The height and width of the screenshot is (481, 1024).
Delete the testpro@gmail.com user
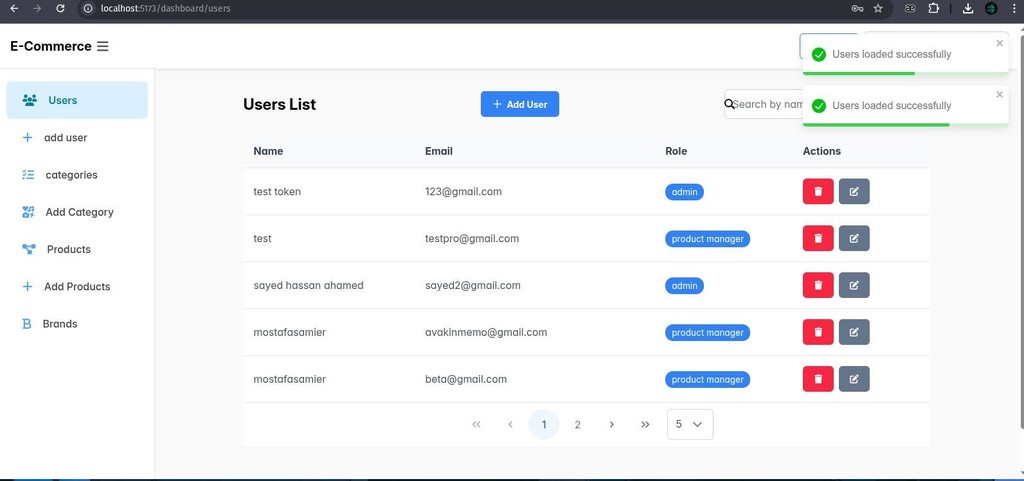[x=818, y=238]
